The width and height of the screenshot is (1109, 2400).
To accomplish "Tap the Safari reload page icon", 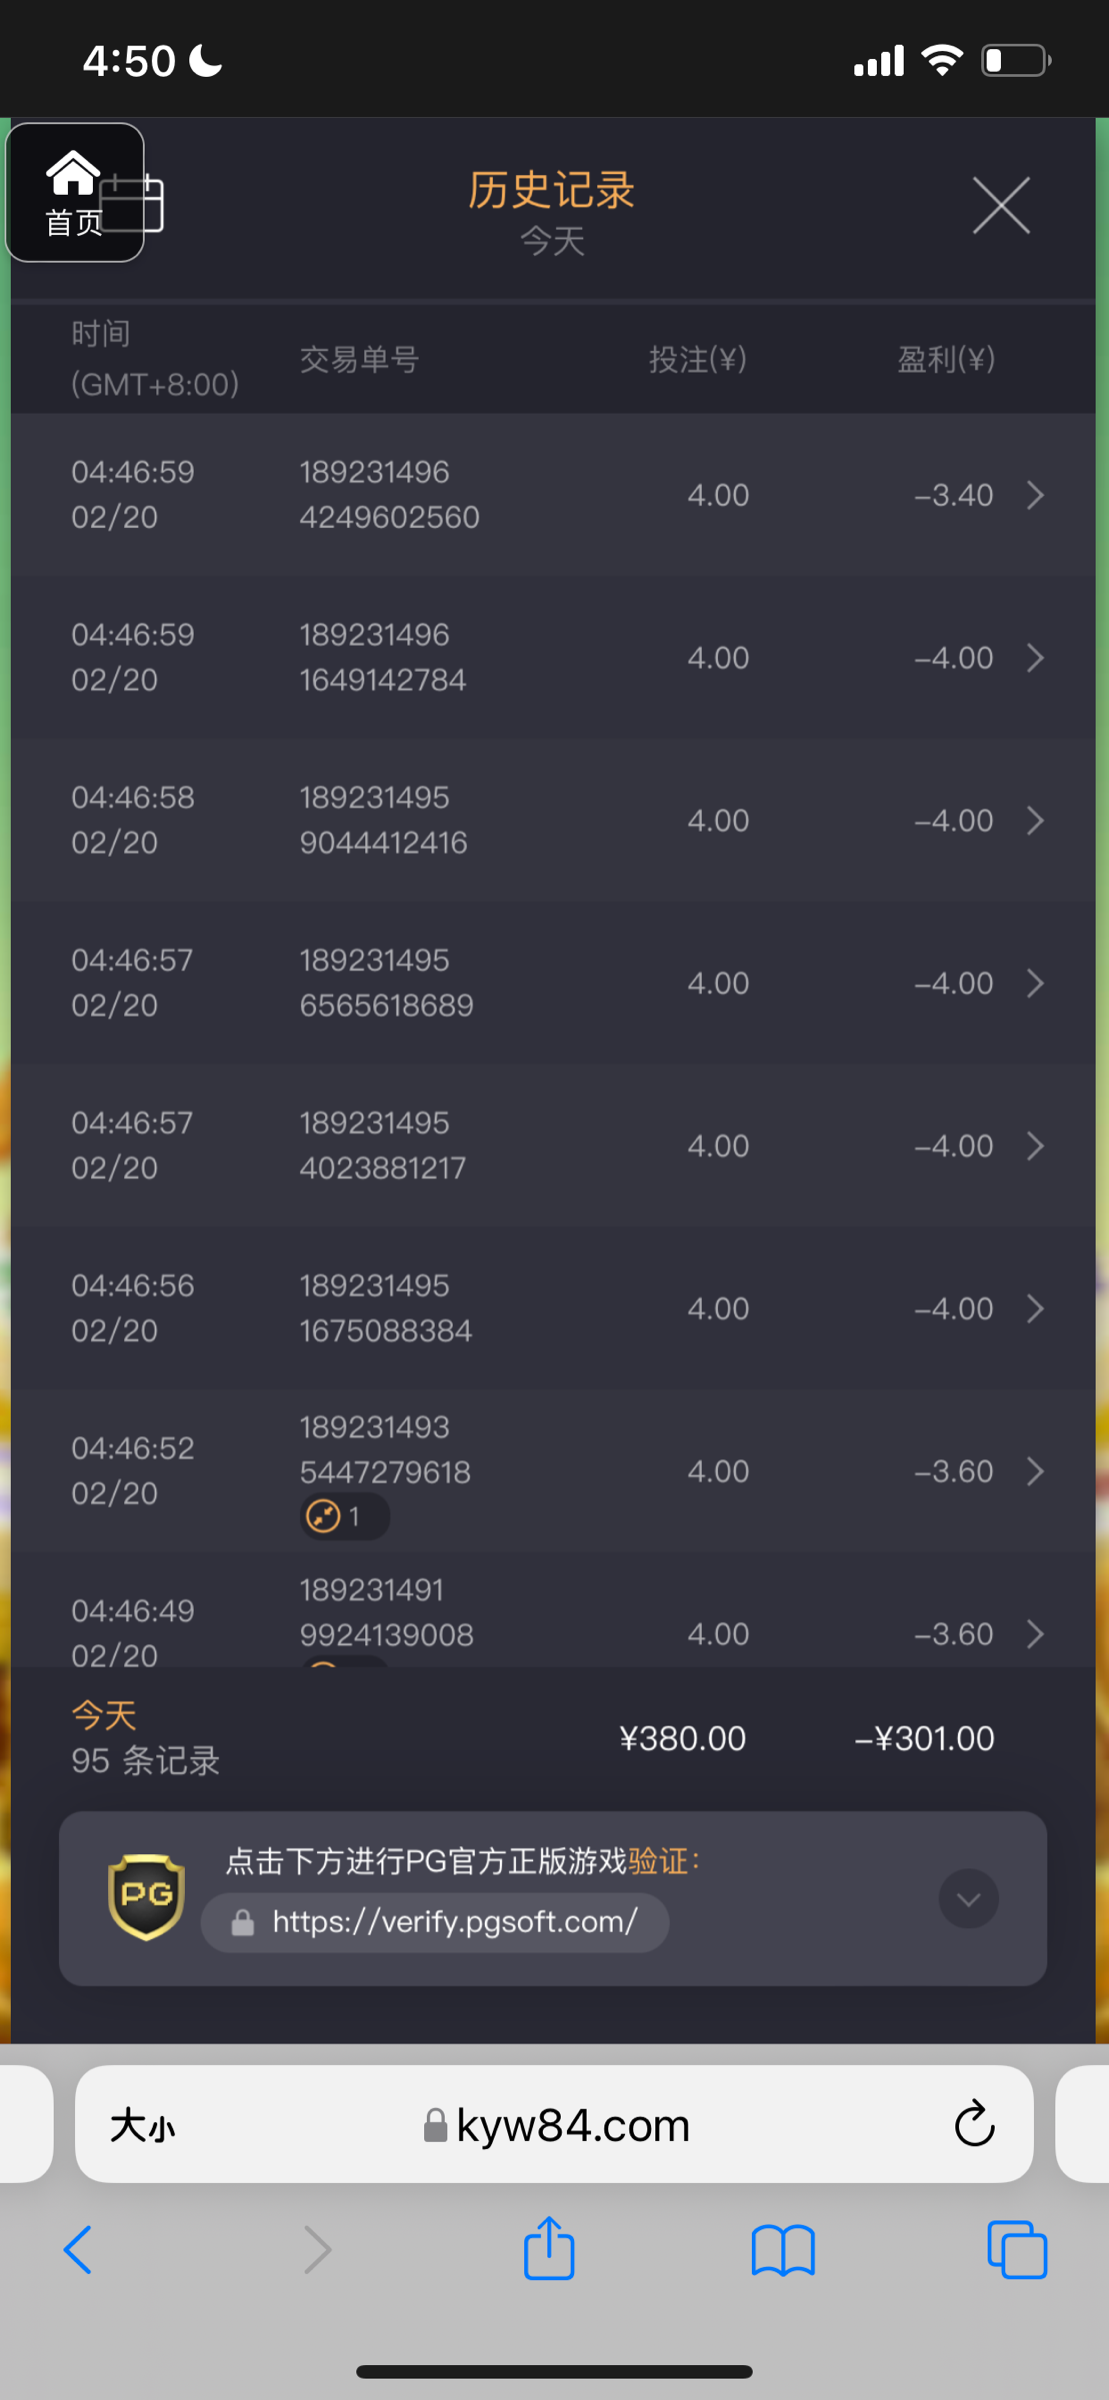I will (973, 2125).
